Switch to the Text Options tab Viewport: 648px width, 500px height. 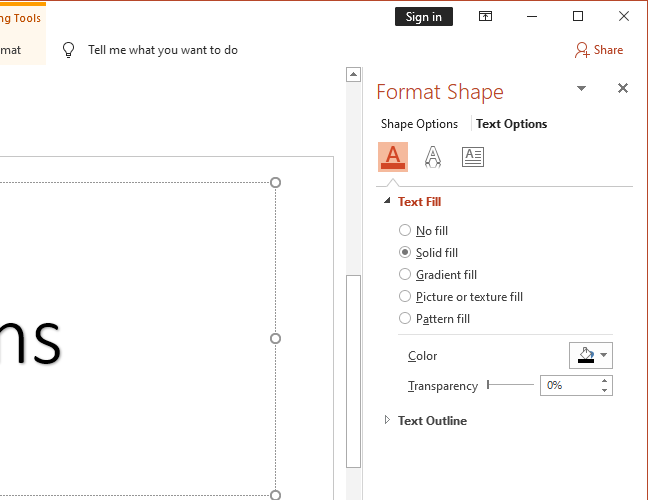click(x=511, y=124)
